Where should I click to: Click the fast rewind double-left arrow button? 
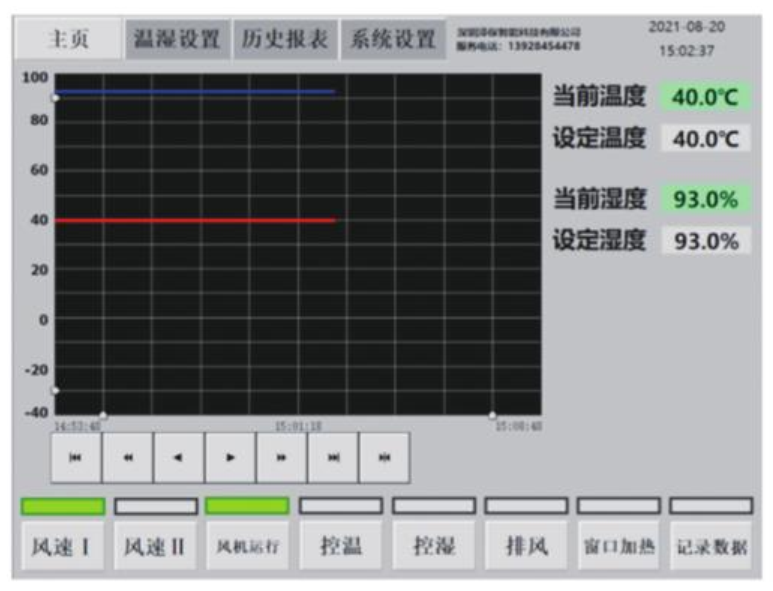coord(128,458)
